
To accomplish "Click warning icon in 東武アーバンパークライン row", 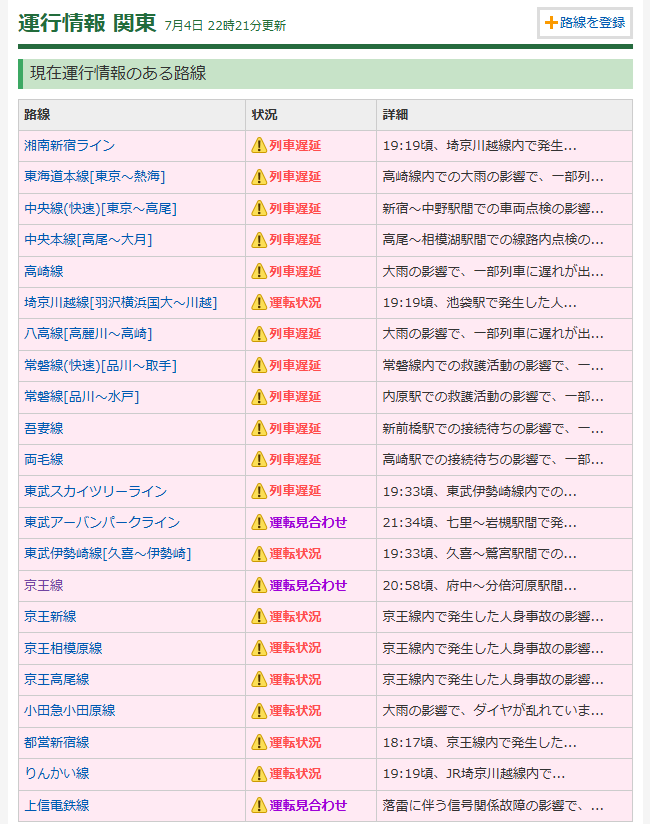I will (x=259, y=522).
